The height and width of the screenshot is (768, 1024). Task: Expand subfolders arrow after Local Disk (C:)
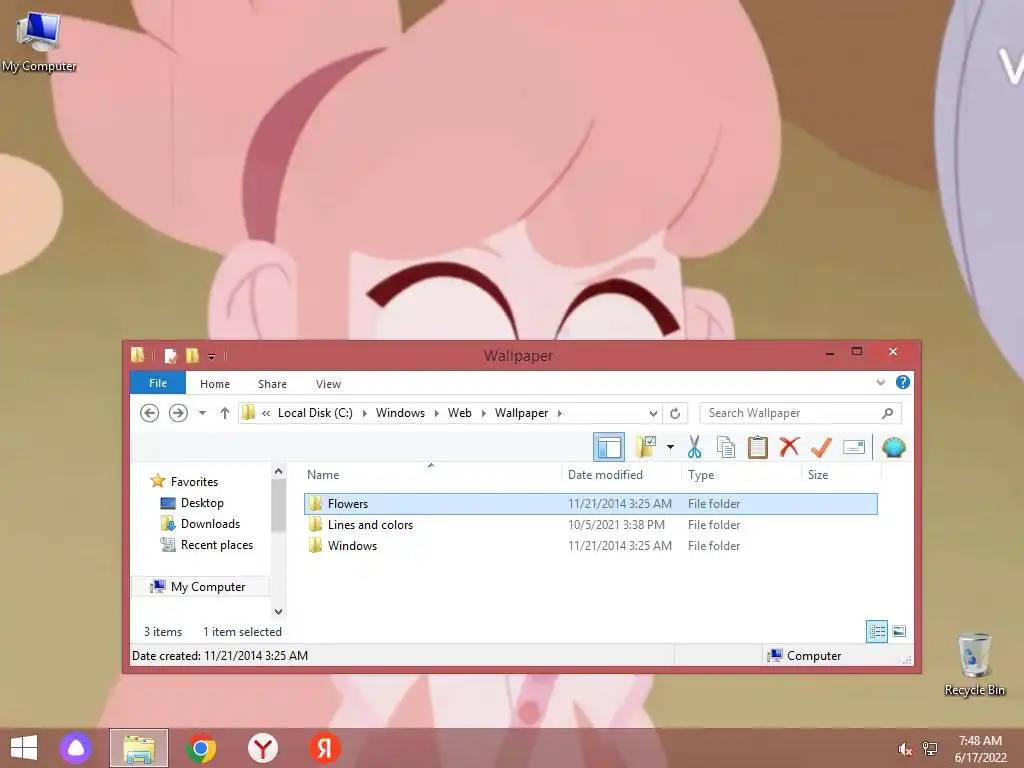click(364, 413)
